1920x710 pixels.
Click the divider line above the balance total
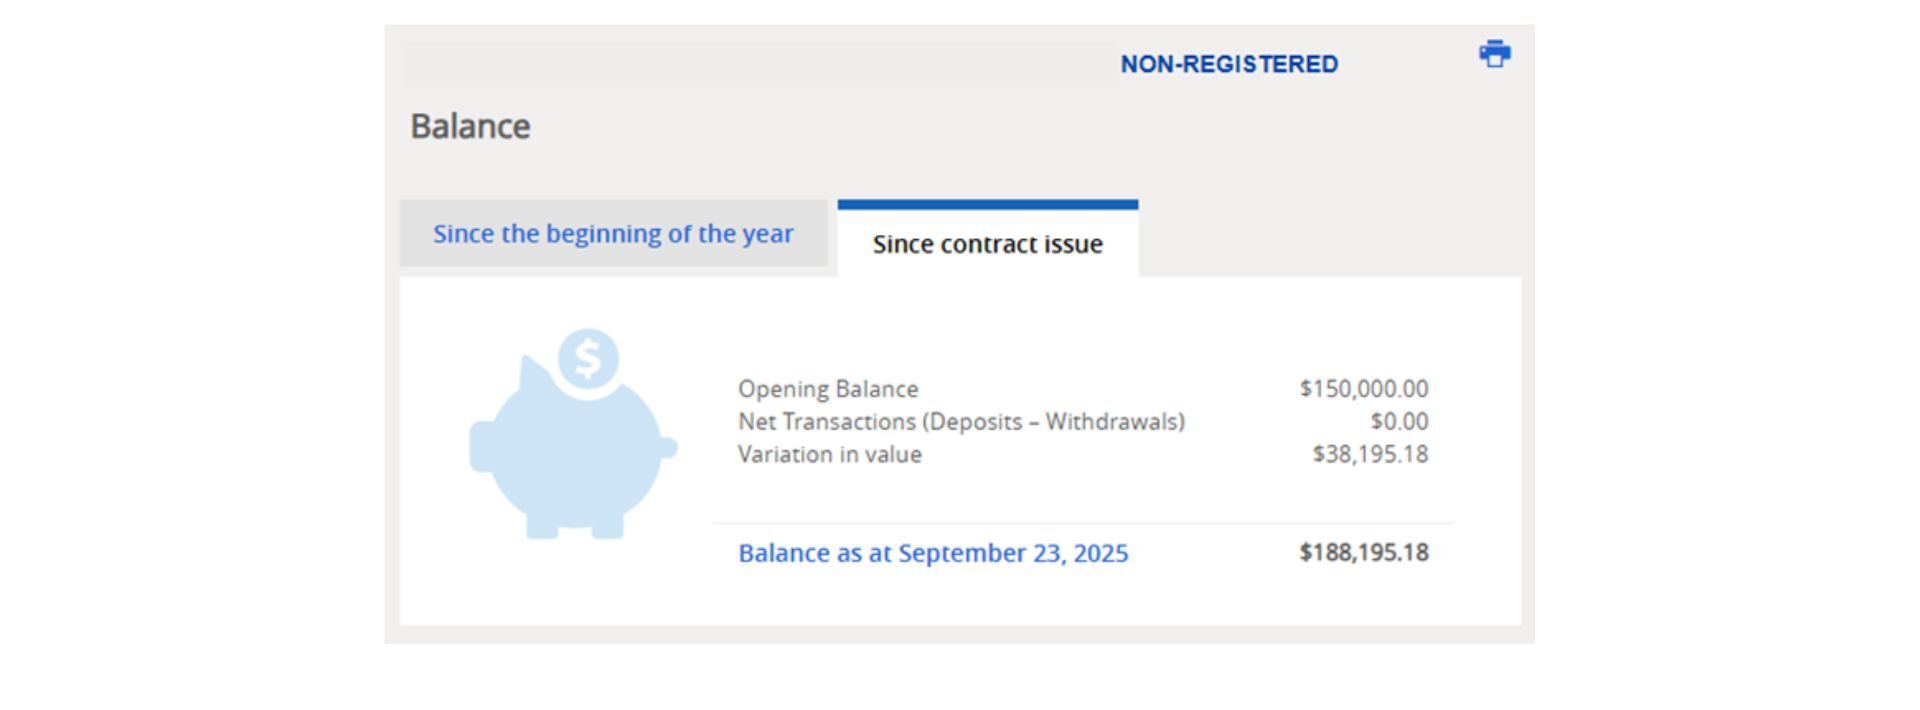click(x=1082, y=523)
